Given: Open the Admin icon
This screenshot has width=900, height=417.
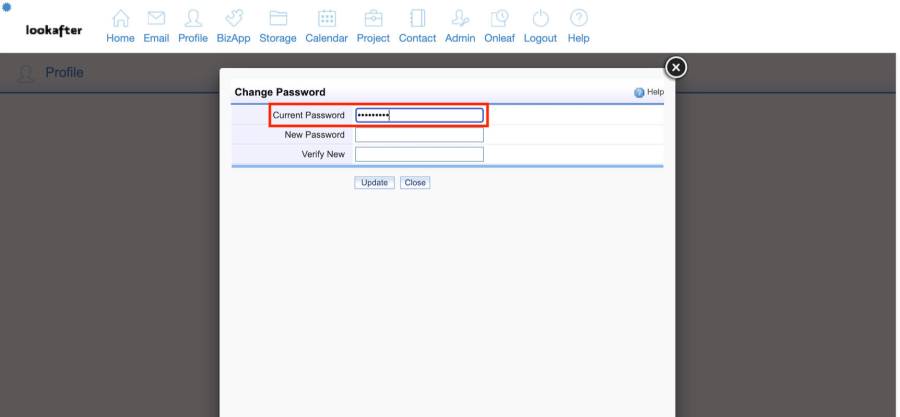Looking at the screenshot, I should (460, 19).
